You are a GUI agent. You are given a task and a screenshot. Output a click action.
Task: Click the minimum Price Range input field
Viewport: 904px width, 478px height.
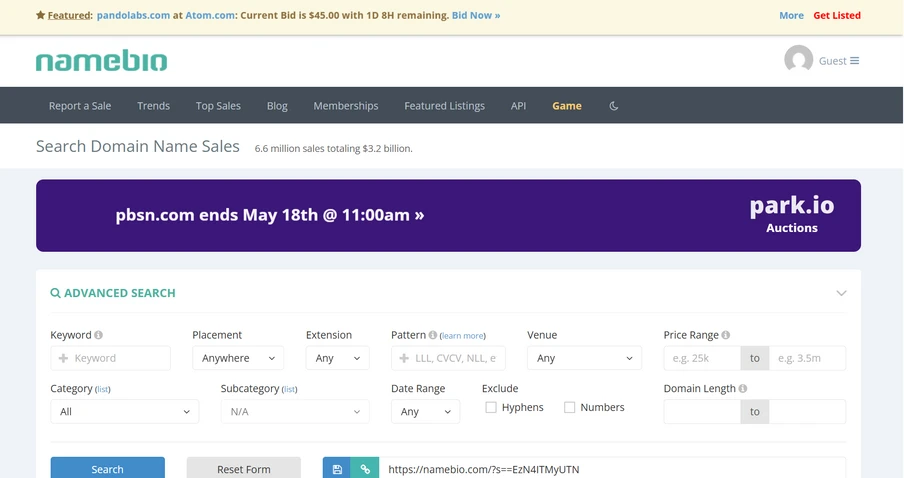point(701,358)
